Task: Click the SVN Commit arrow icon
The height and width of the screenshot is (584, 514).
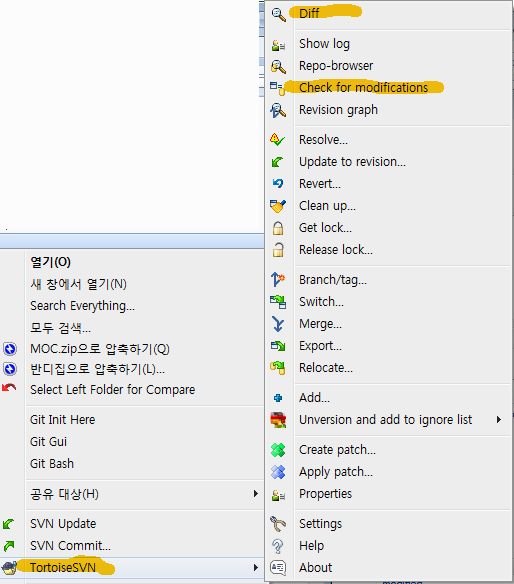Action: 9,546
